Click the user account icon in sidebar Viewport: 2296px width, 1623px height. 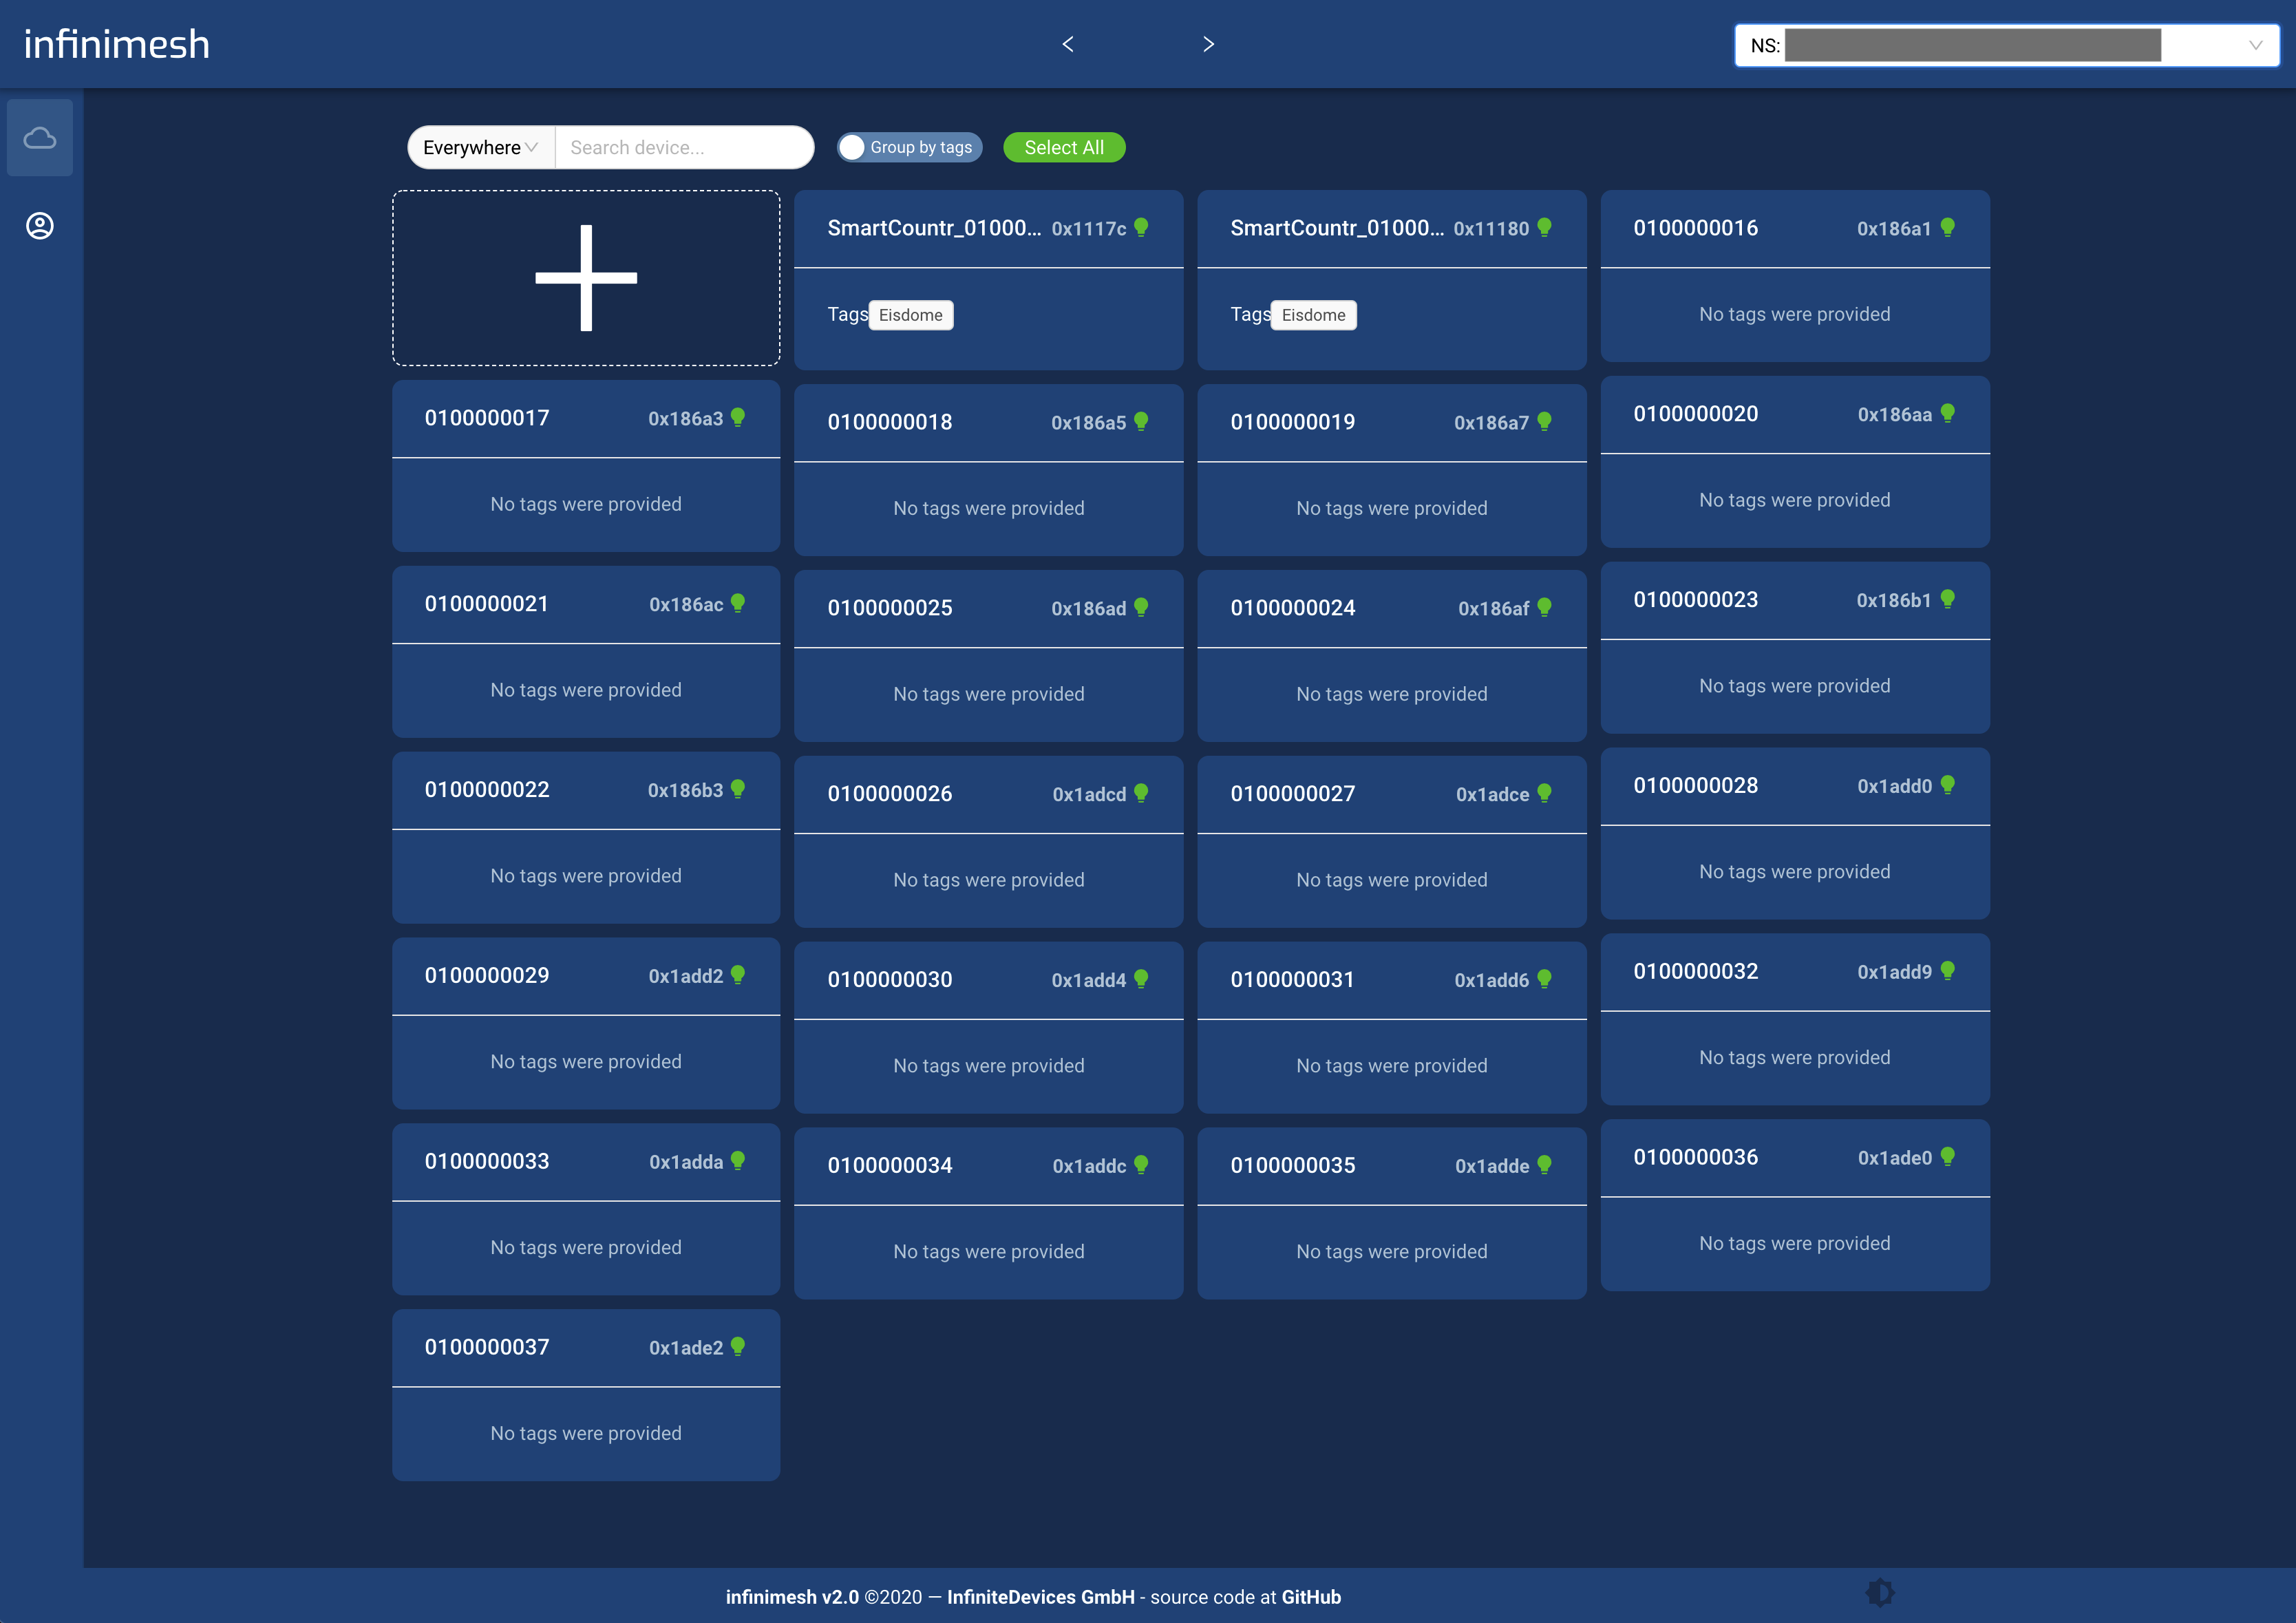coord(40,226)
